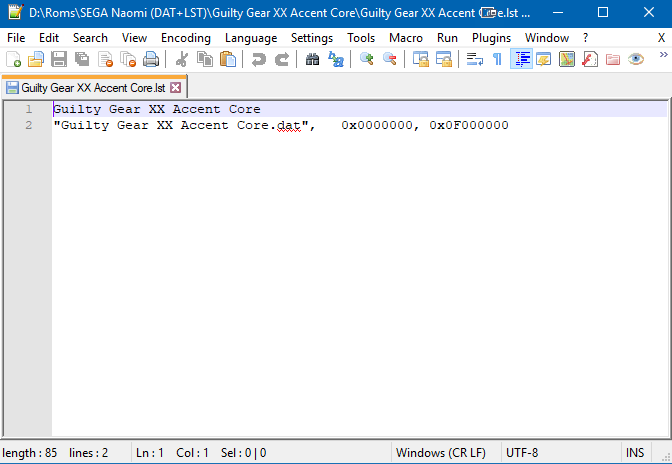Open the Run menu
Screen dimensions: 672x464
pos(447,38)
